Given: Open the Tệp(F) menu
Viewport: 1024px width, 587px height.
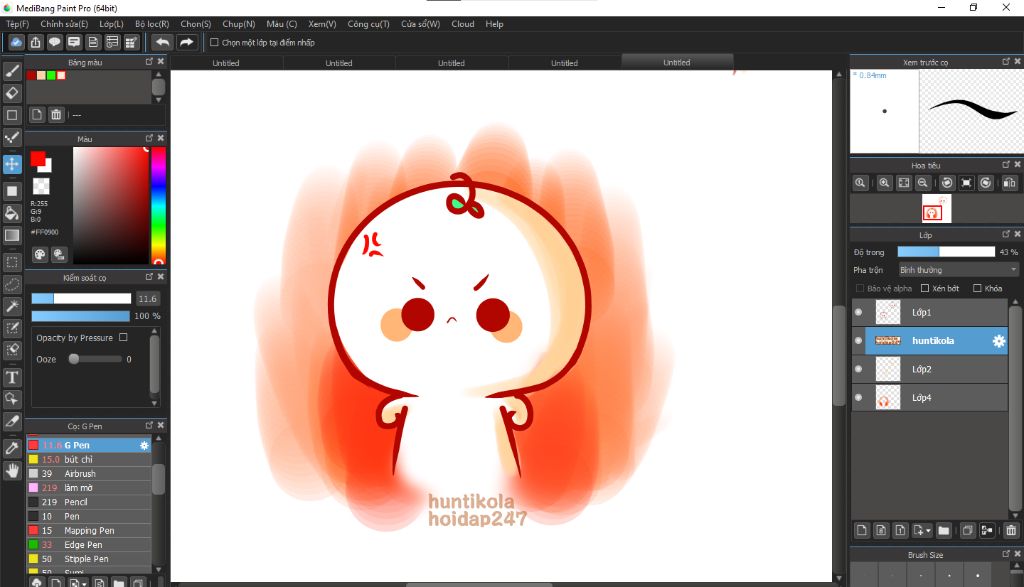Looking at the screenshot, I should pos(18,24).
